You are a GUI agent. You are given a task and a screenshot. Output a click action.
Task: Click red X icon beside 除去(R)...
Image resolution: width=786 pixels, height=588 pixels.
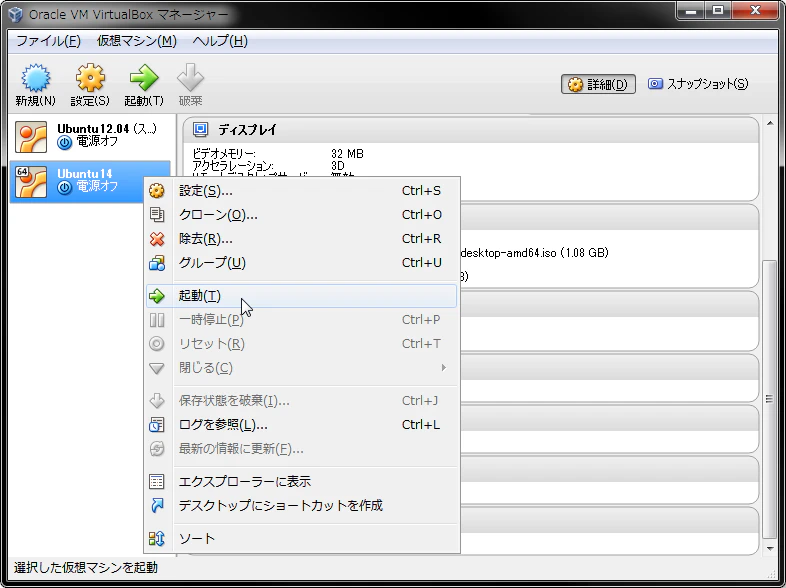coord(157,239)
